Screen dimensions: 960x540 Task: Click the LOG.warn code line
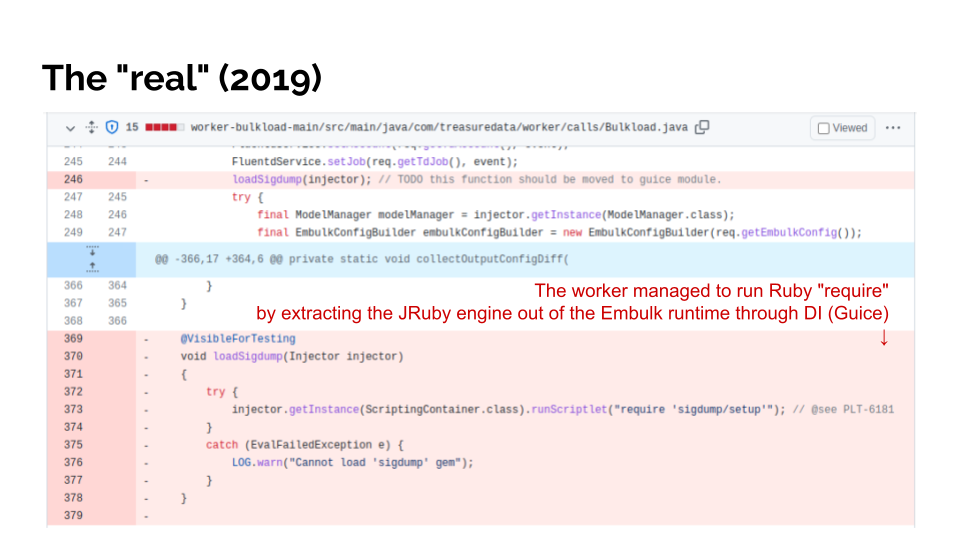[x=352, y=462]
